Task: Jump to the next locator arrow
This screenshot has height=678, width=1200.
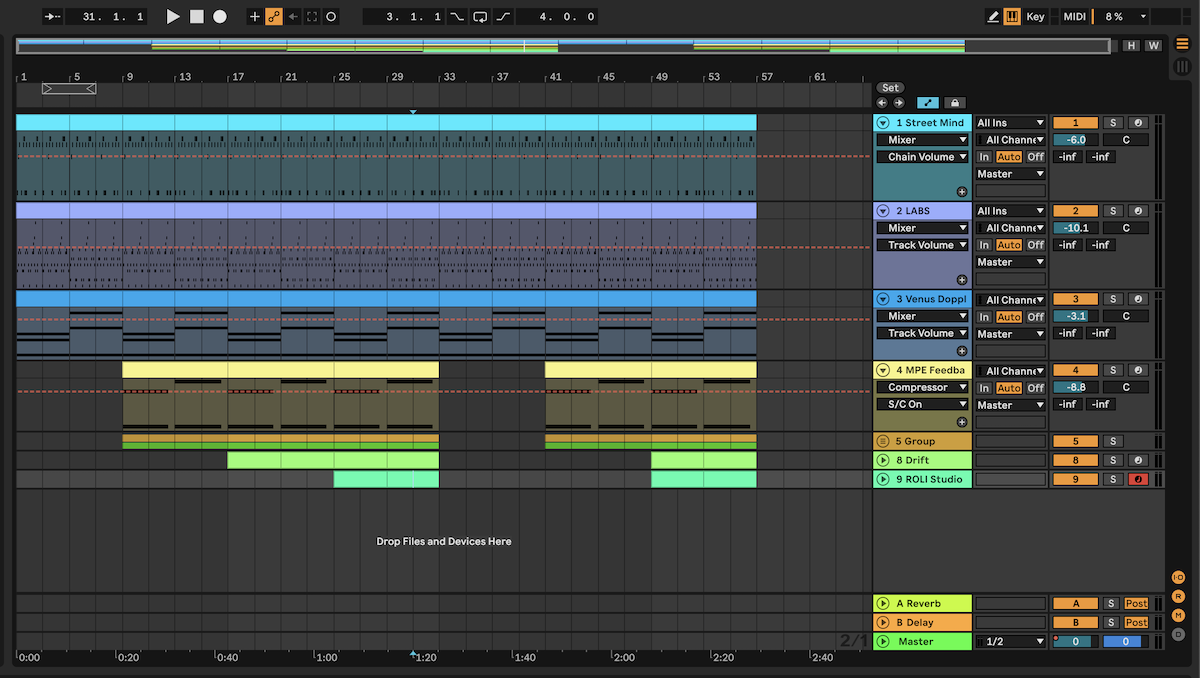Action: (x=898, y=103)
